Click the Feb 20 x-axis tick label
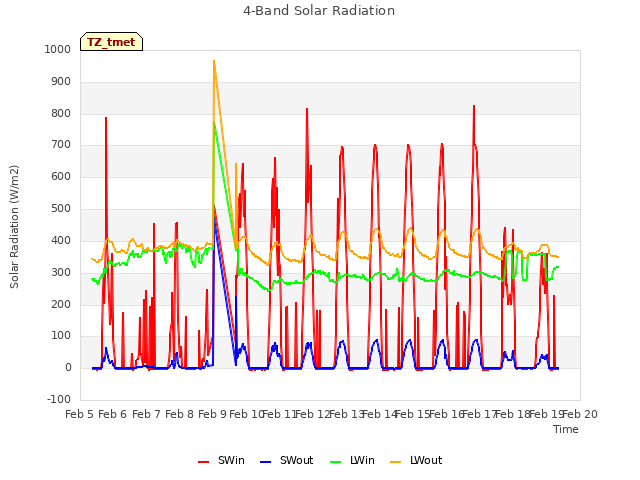Viewport: 640px width, 480px height. point(580,414)
